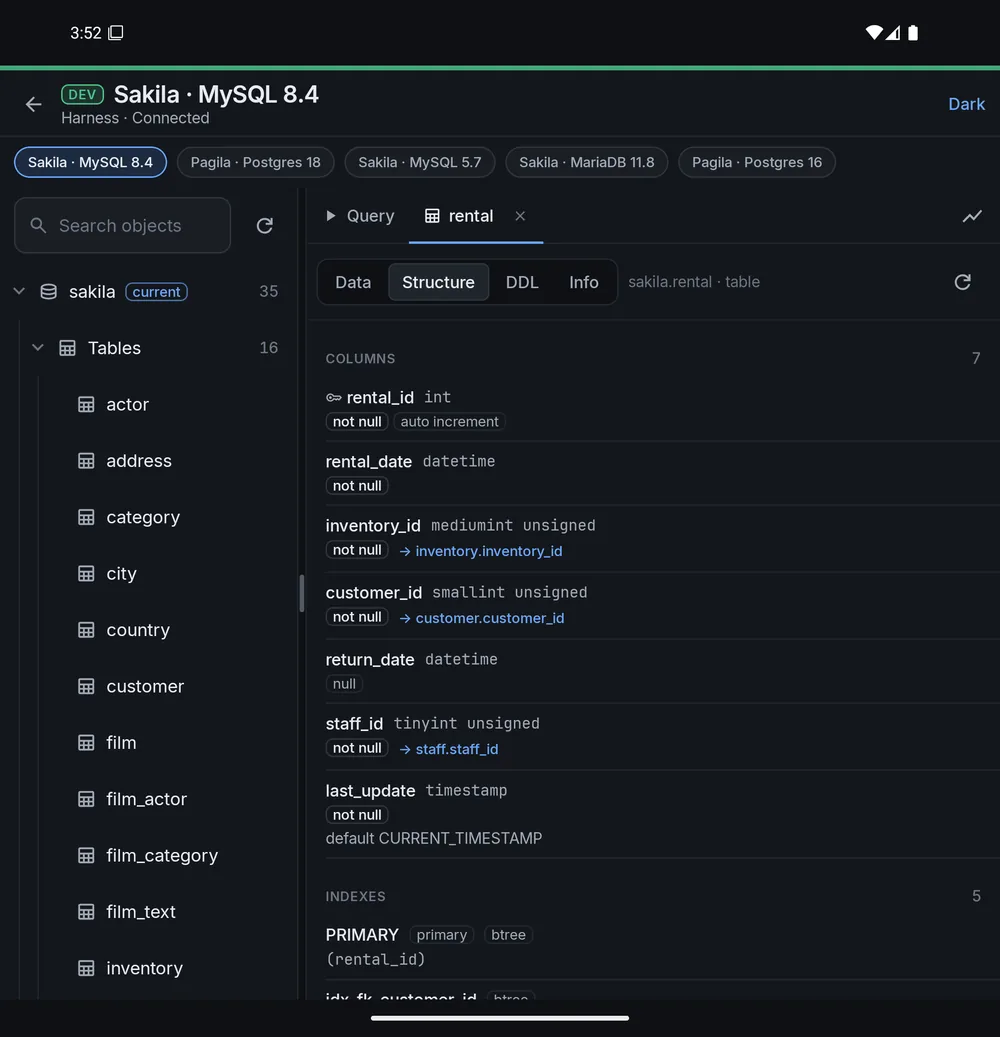Click the film table icon
This screenshot has height=1037, width=1000.
(86, 743)
